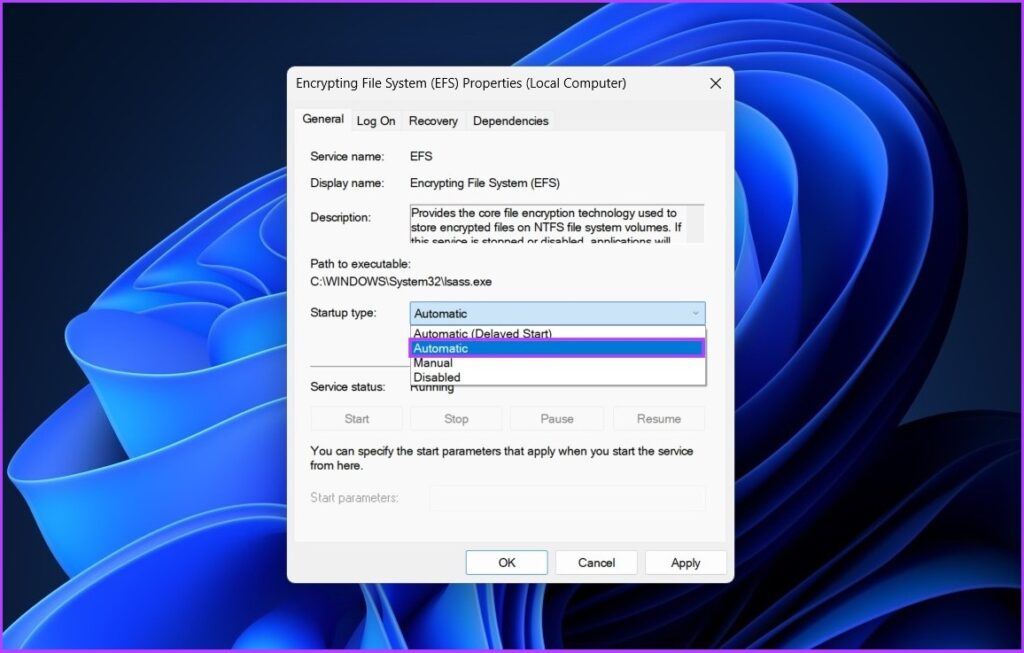Select the General tab
Image resolution: width=1024 pixels, height=653 pixels.
point(322,118)
